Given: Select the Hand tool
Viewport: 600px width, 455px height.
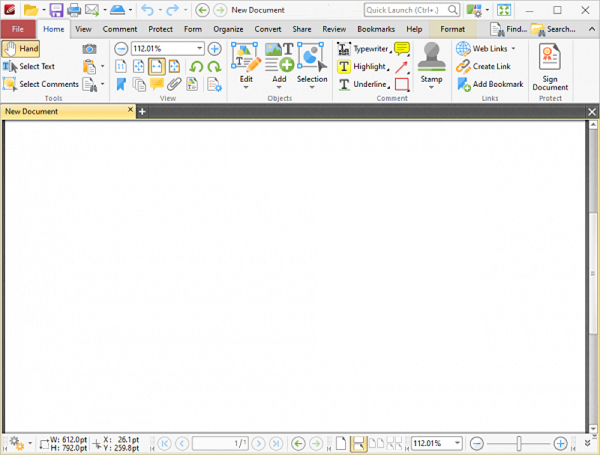Looking at the screenshot, I should click(21, 48).
